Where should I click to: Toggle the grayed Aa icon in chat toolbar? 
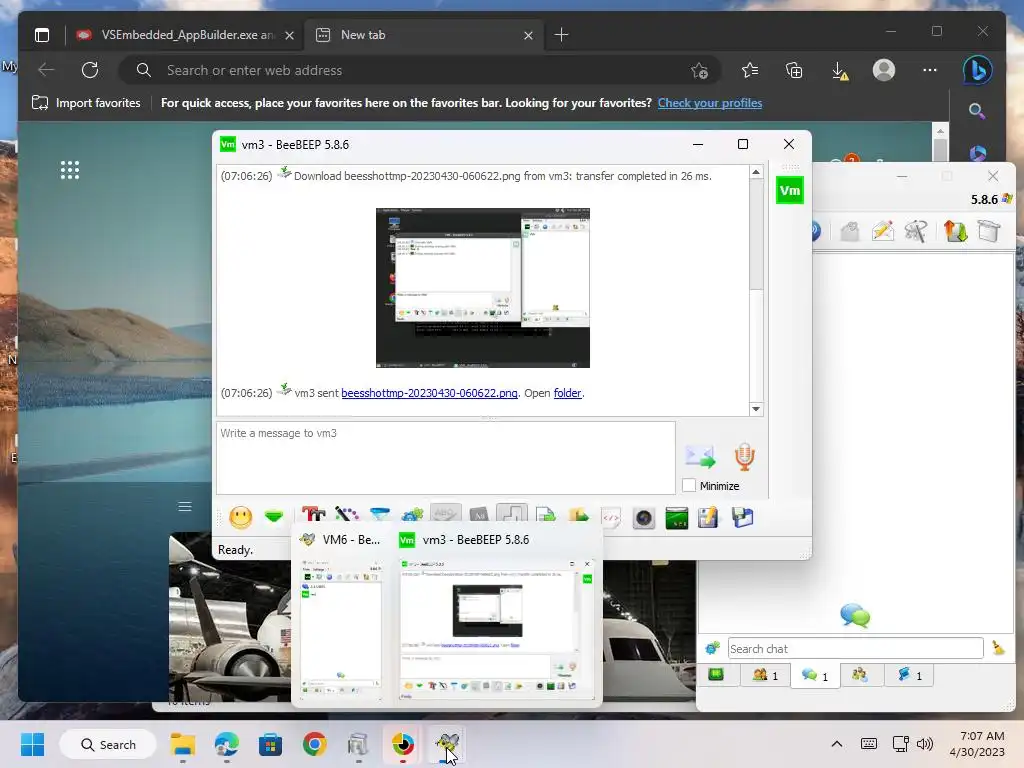479,516
